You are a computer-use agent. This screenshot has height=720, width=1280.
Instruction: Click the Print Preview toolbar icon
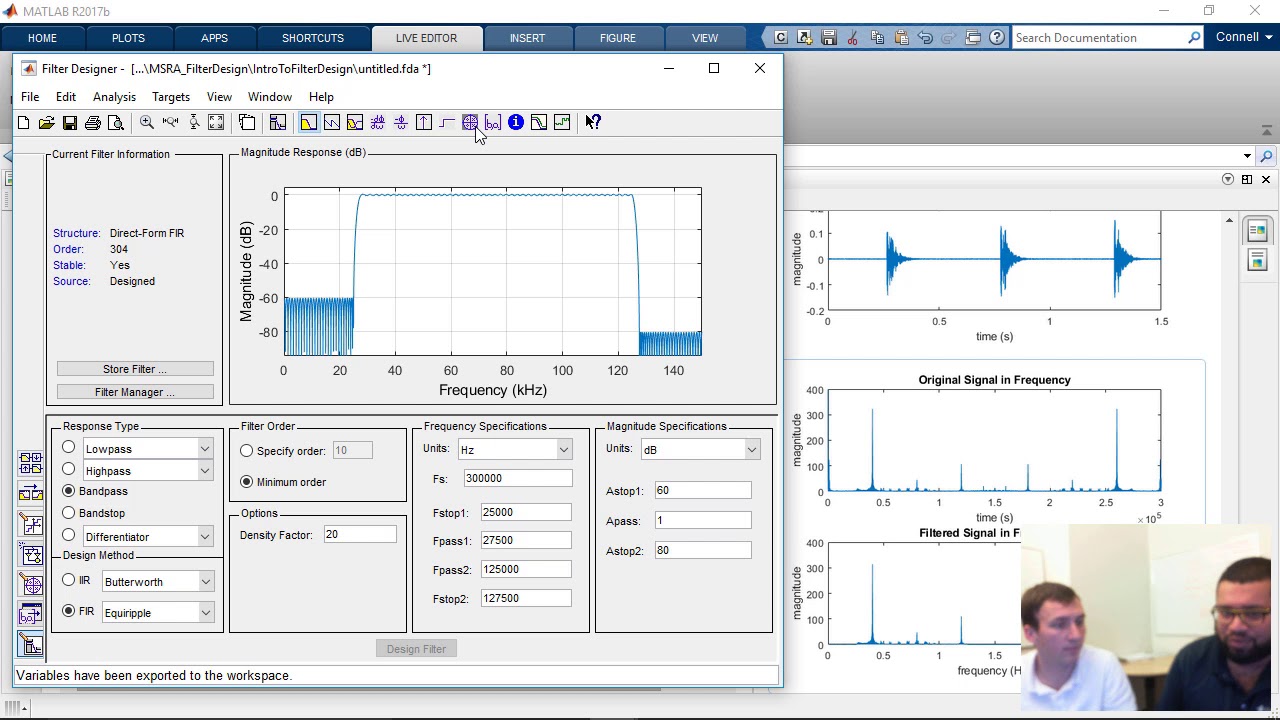(116, 123)
